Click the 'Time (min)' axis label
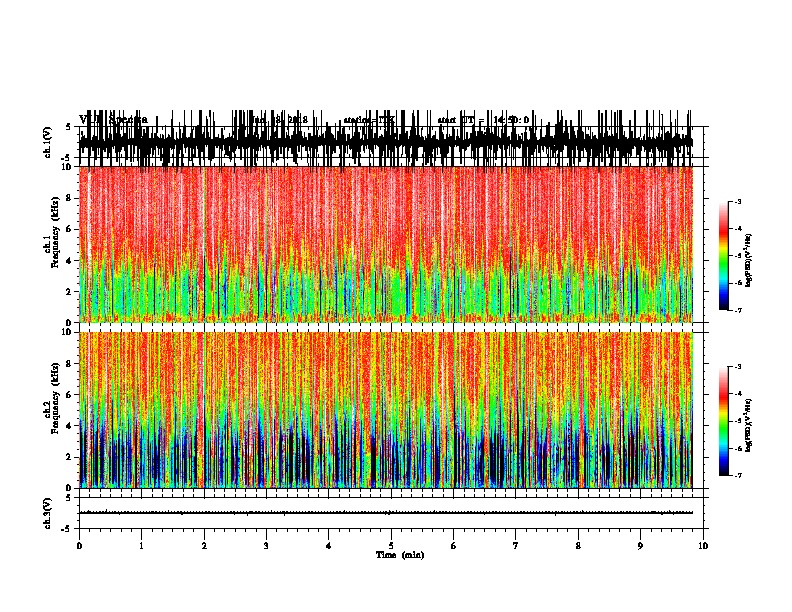The image size is (792, 612). (x=400, y=555)
